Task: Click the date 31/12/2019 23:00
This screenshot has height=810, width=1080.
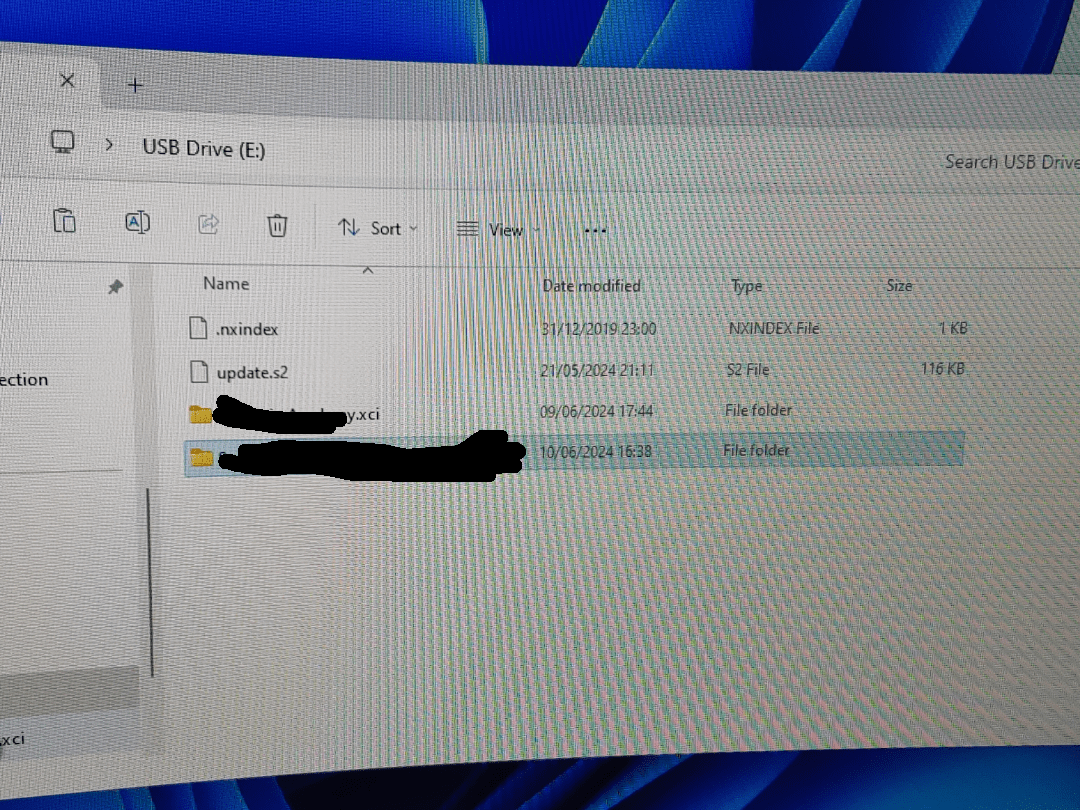Action: coord(598,329)
